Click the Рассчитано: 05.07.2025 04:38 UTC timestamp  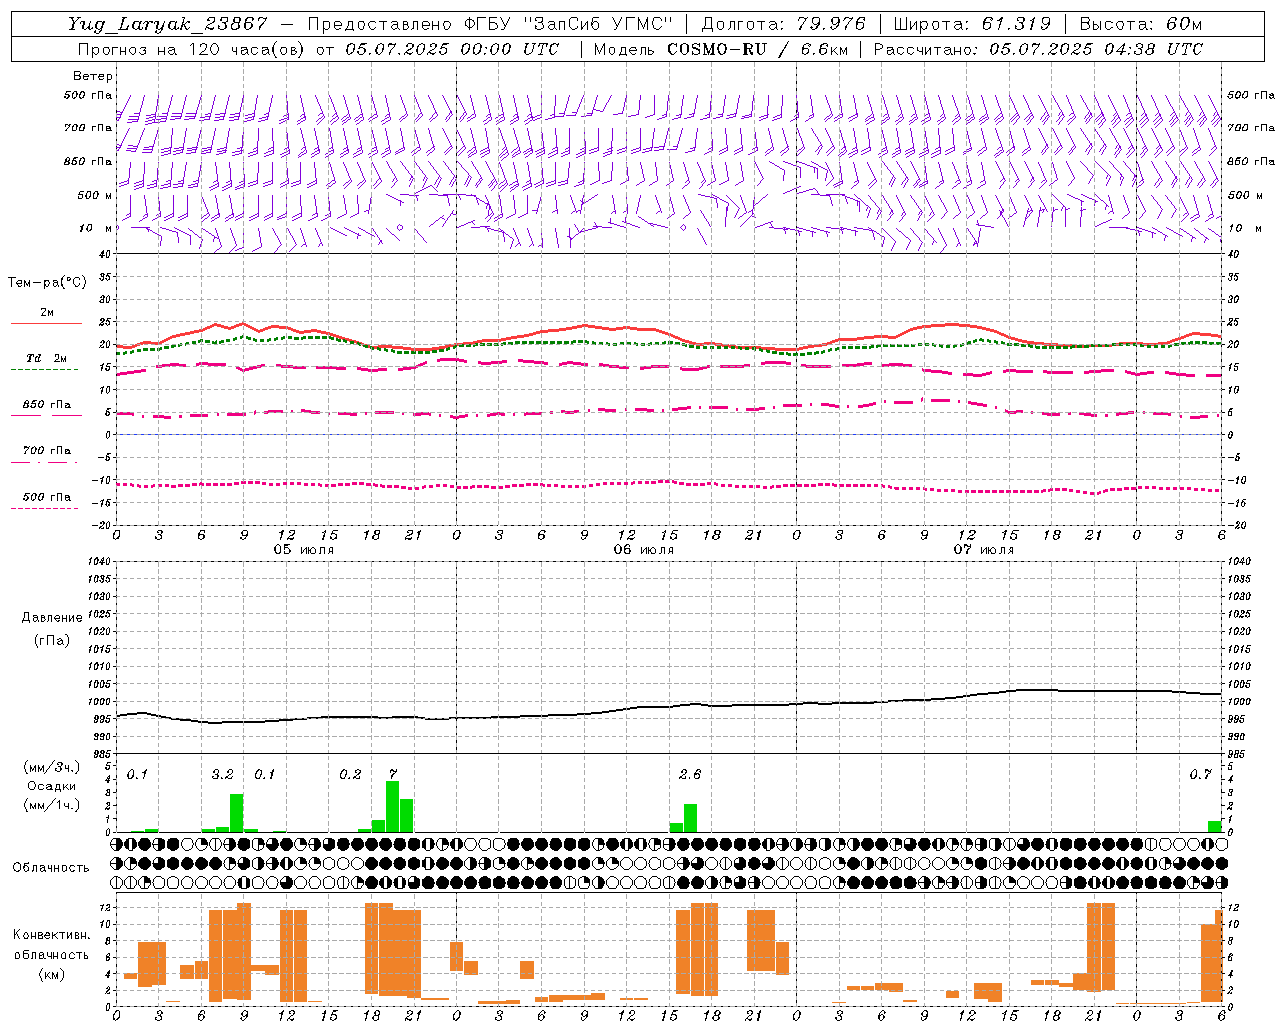pos(1038,49)
